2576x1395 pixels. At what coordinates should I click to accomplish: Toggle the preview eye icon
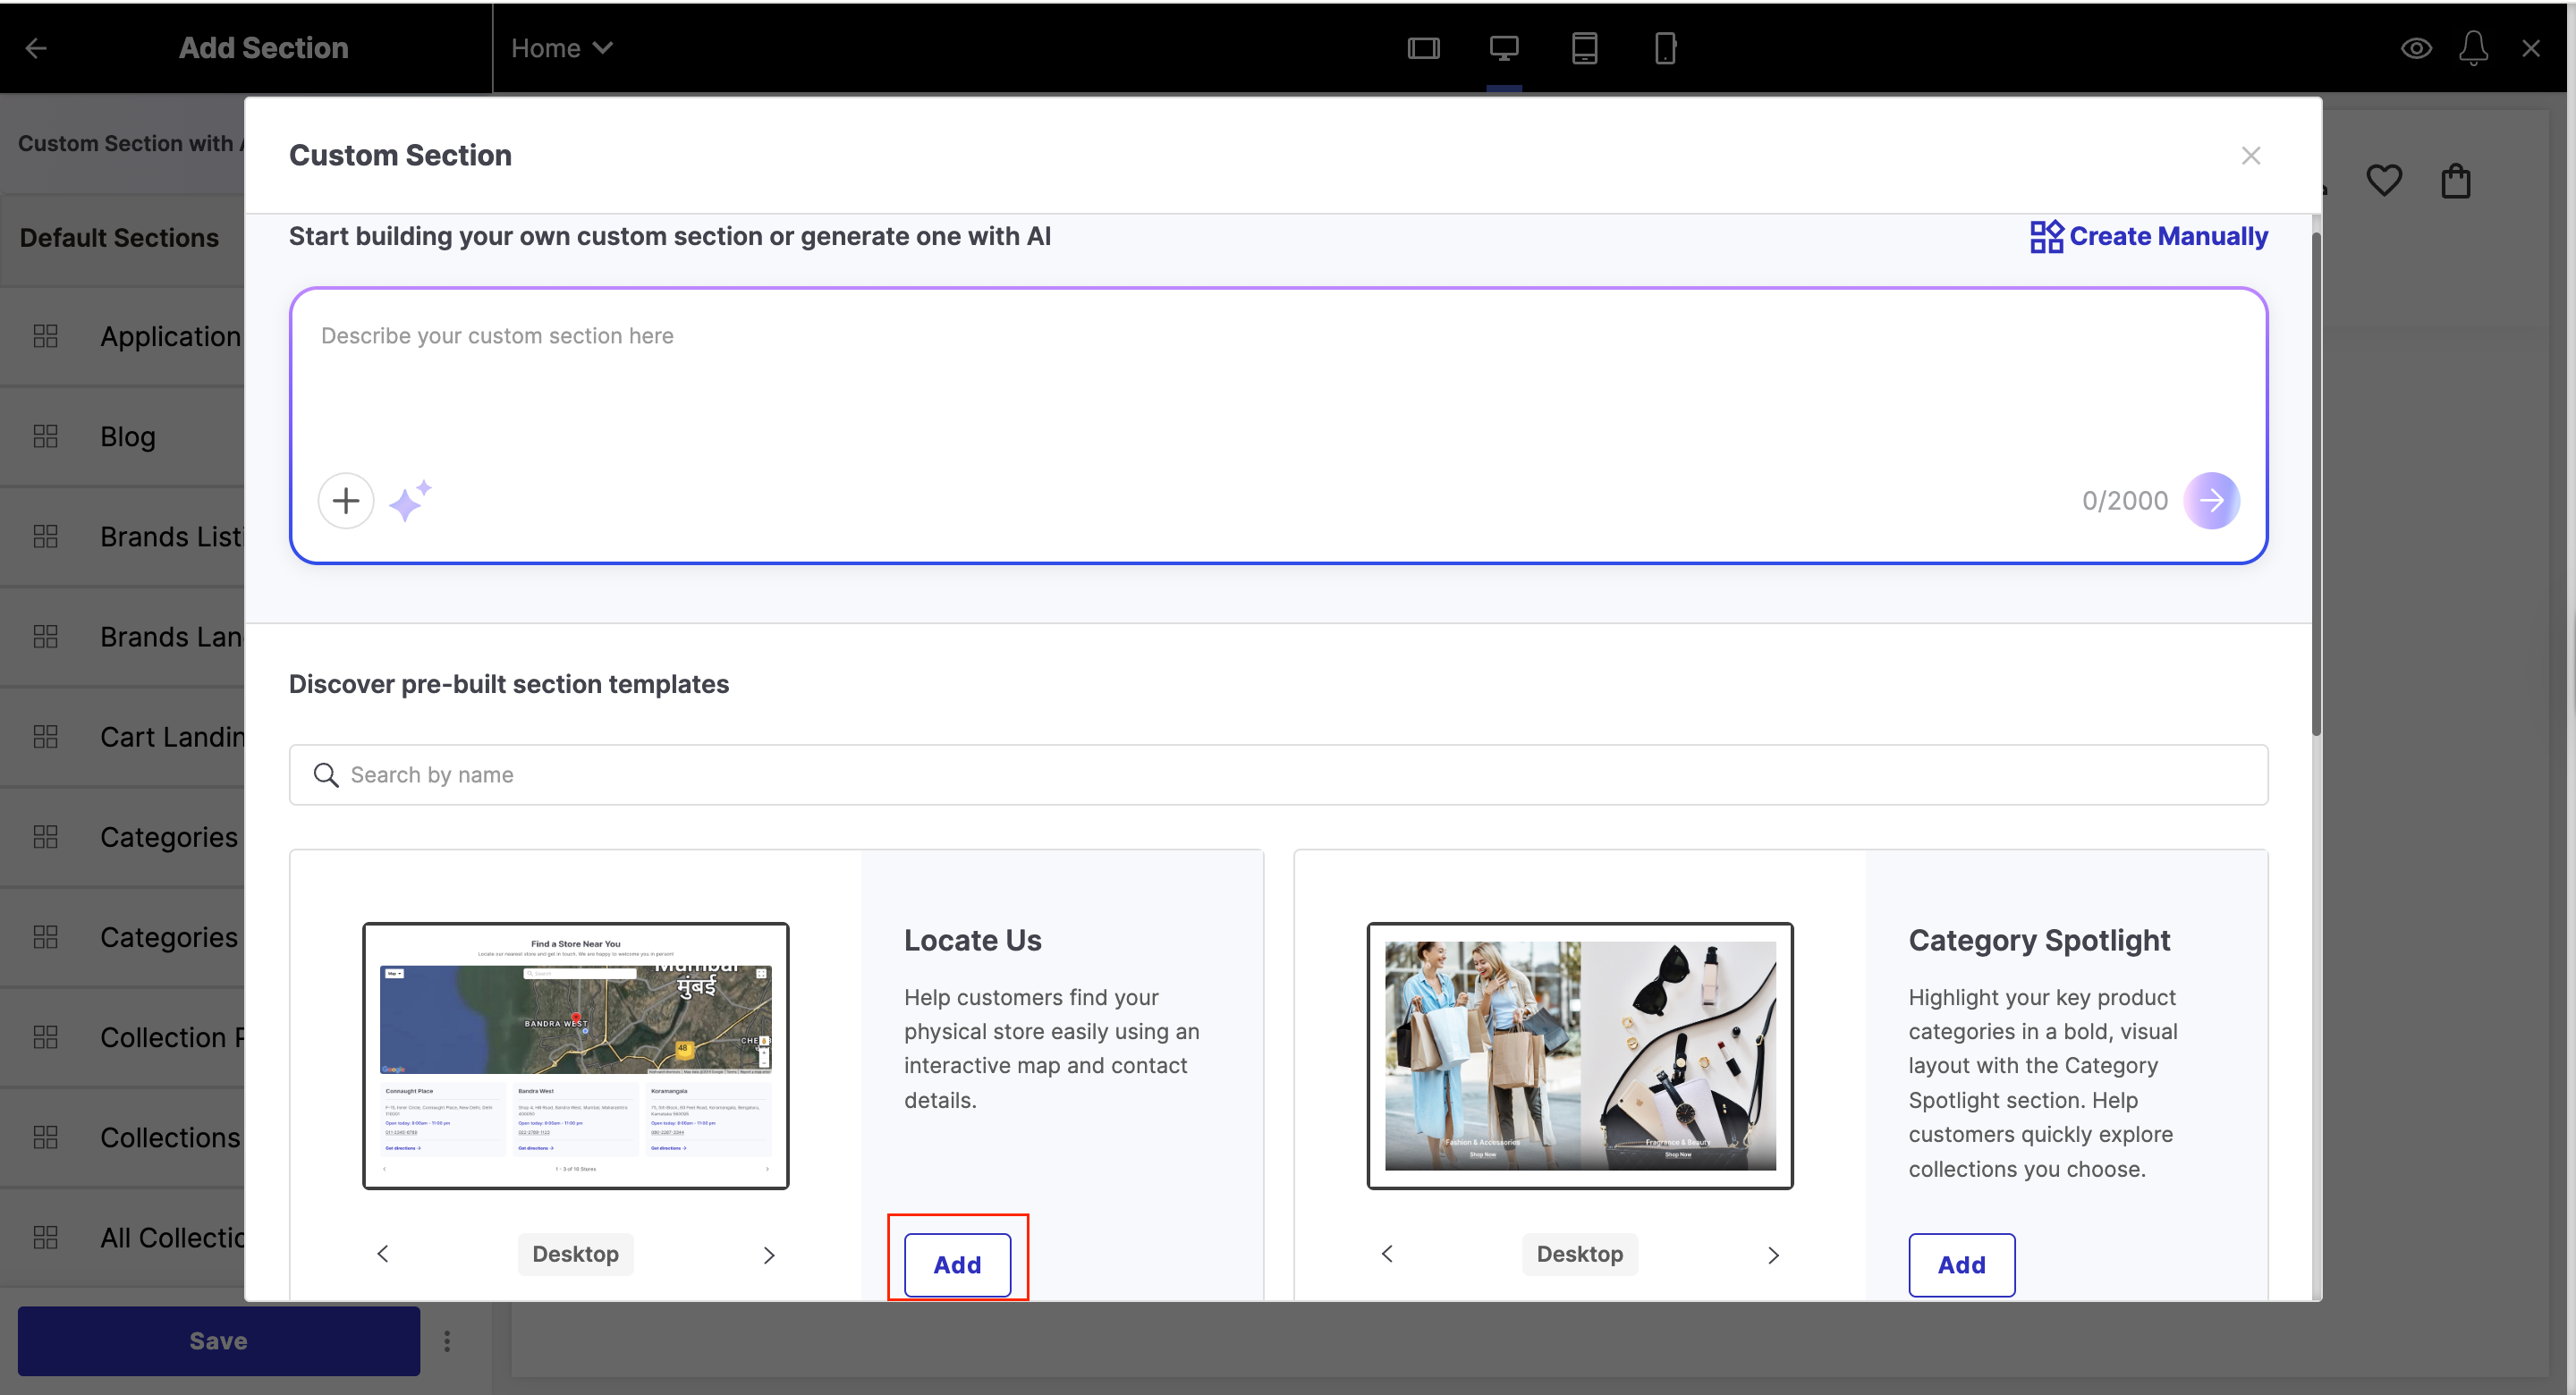(2416, 48)
